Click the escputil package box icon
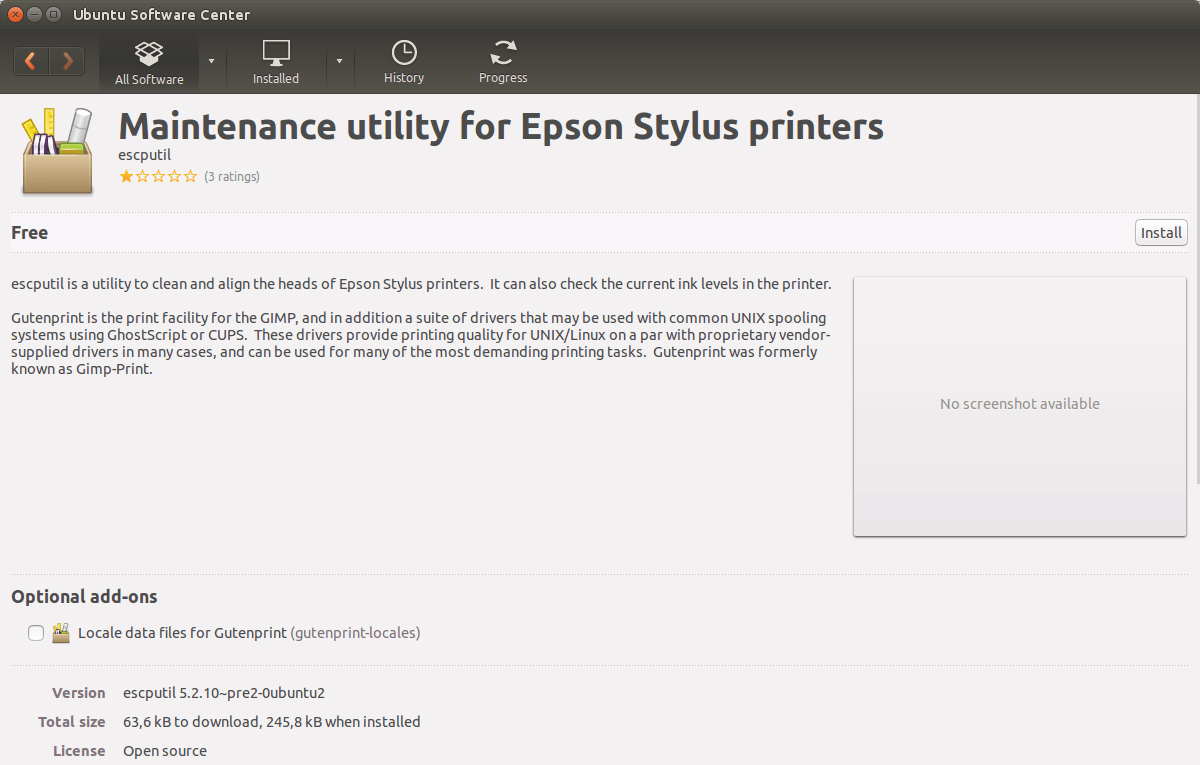Image resolution: width=1200 pixels, height=765 pixels. click(56, 151)
